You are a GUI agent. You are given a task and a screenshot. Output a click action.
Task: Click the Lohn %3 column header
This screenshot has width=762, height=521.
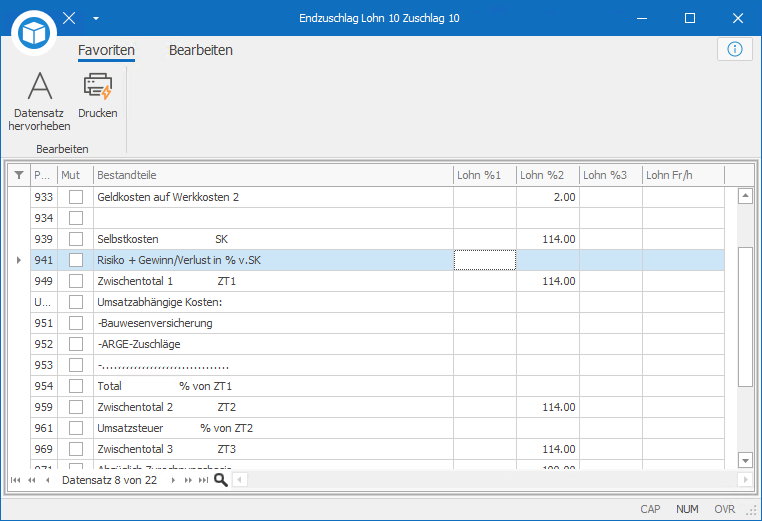tap(611, 175)
